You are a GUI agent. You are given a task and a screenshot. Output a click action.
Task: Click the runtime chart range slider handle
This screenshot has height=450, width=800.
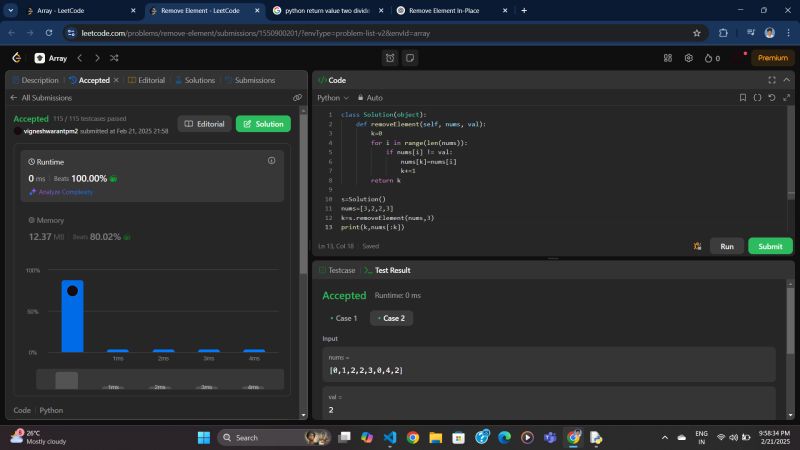point(66,380)
